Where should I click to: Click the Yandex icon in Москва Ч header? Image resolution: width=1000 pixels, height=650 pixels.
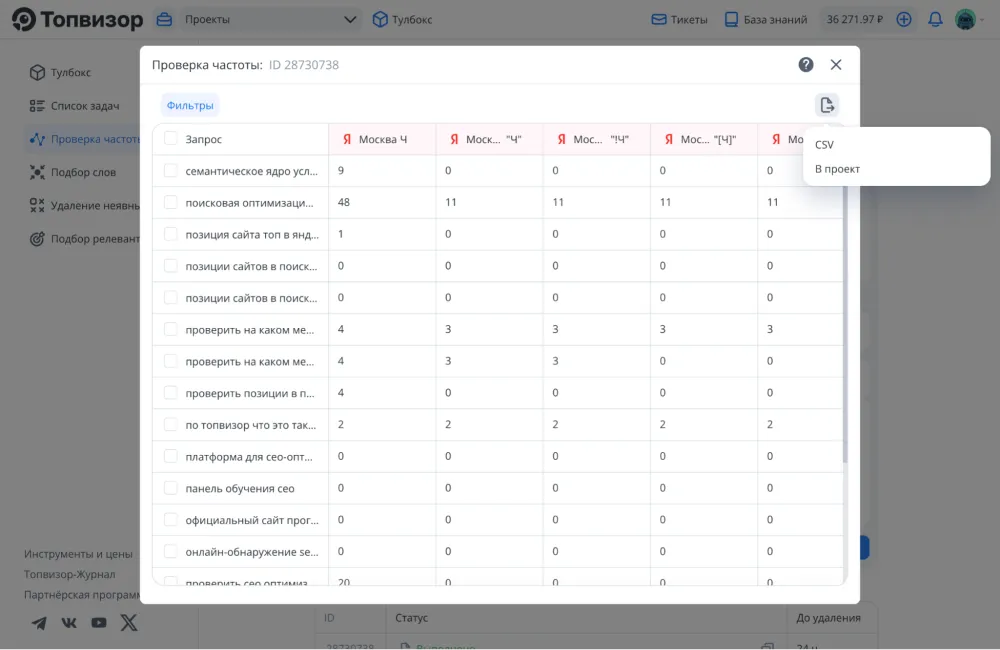click(x=347, y=139)
